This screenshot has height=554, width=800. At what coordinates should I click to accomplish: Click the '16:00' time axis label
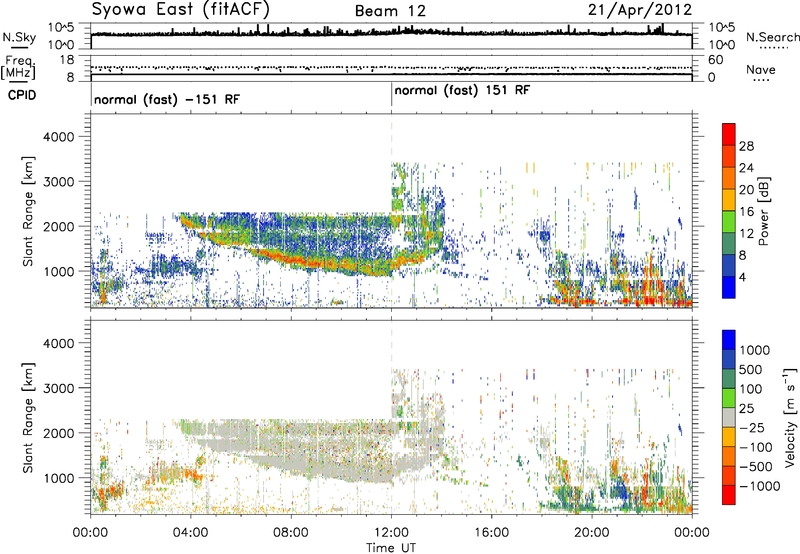[x=491, y=533]
